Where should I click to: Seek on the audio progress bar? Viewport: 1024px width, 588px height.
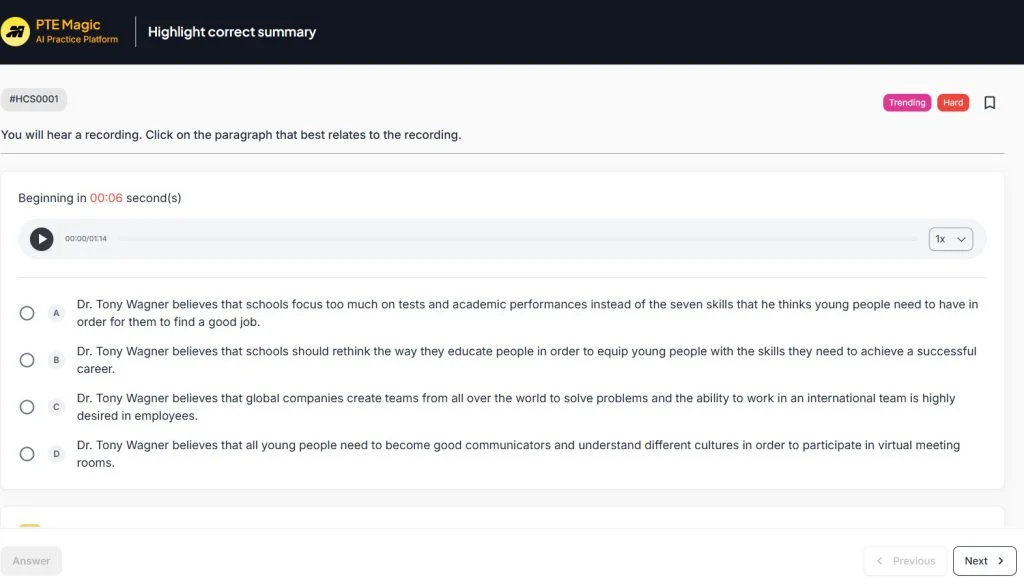click(x=517, y=239)
